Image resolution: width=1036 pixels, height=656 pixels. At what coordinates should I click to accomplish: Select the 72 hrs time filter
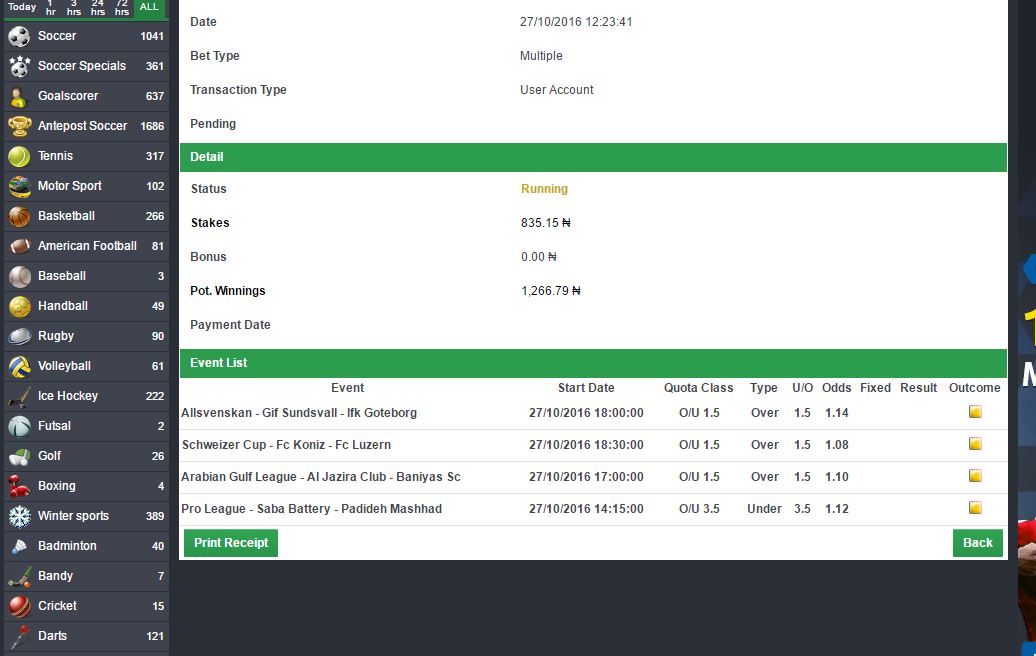122,7
